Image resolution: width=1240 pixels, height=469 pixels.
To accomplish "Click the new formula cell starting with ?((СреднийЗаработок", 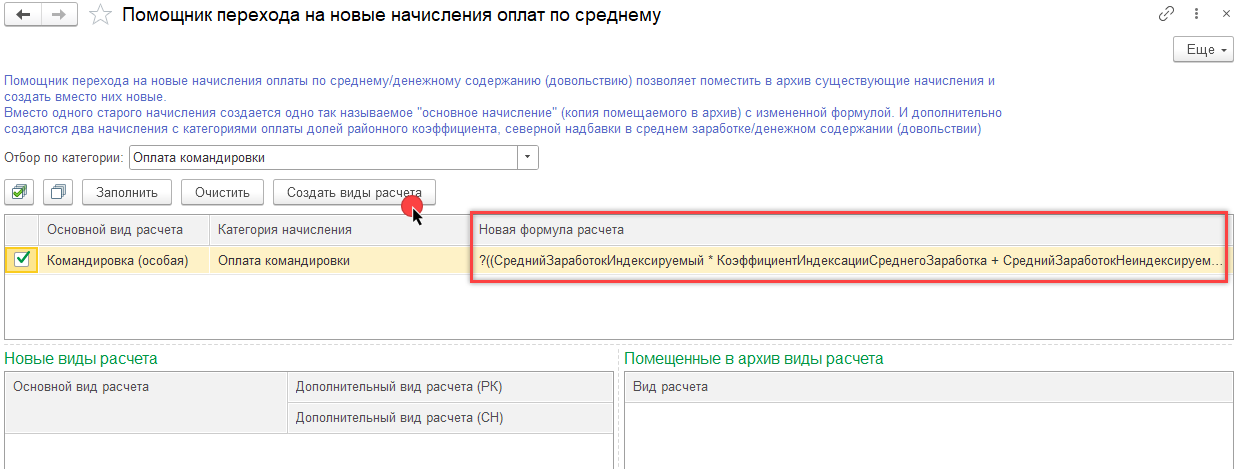I will pos(850,261).
